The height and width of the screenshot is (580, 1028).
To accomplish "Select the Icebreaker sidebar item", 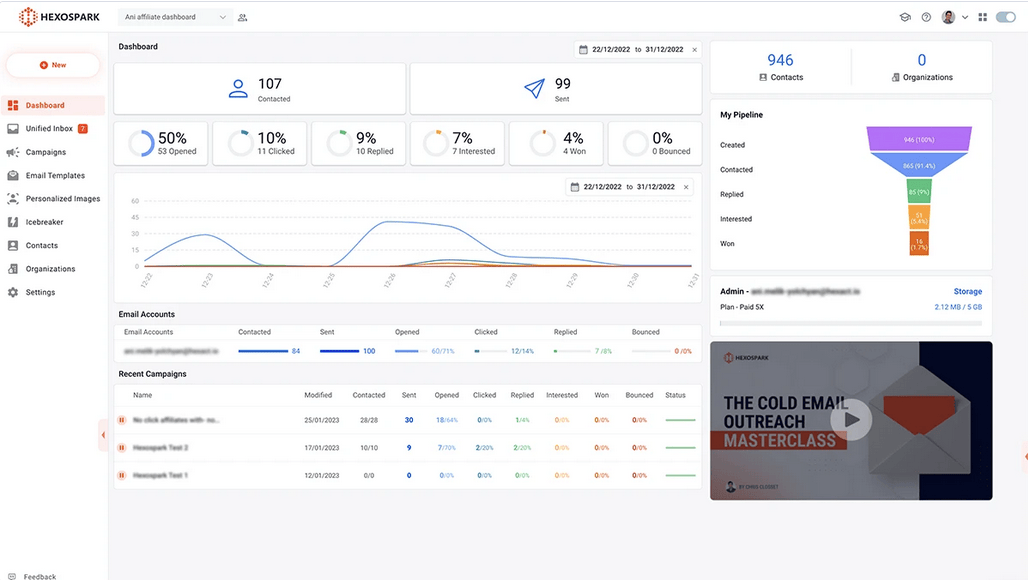I will click(x=47, y=222).
